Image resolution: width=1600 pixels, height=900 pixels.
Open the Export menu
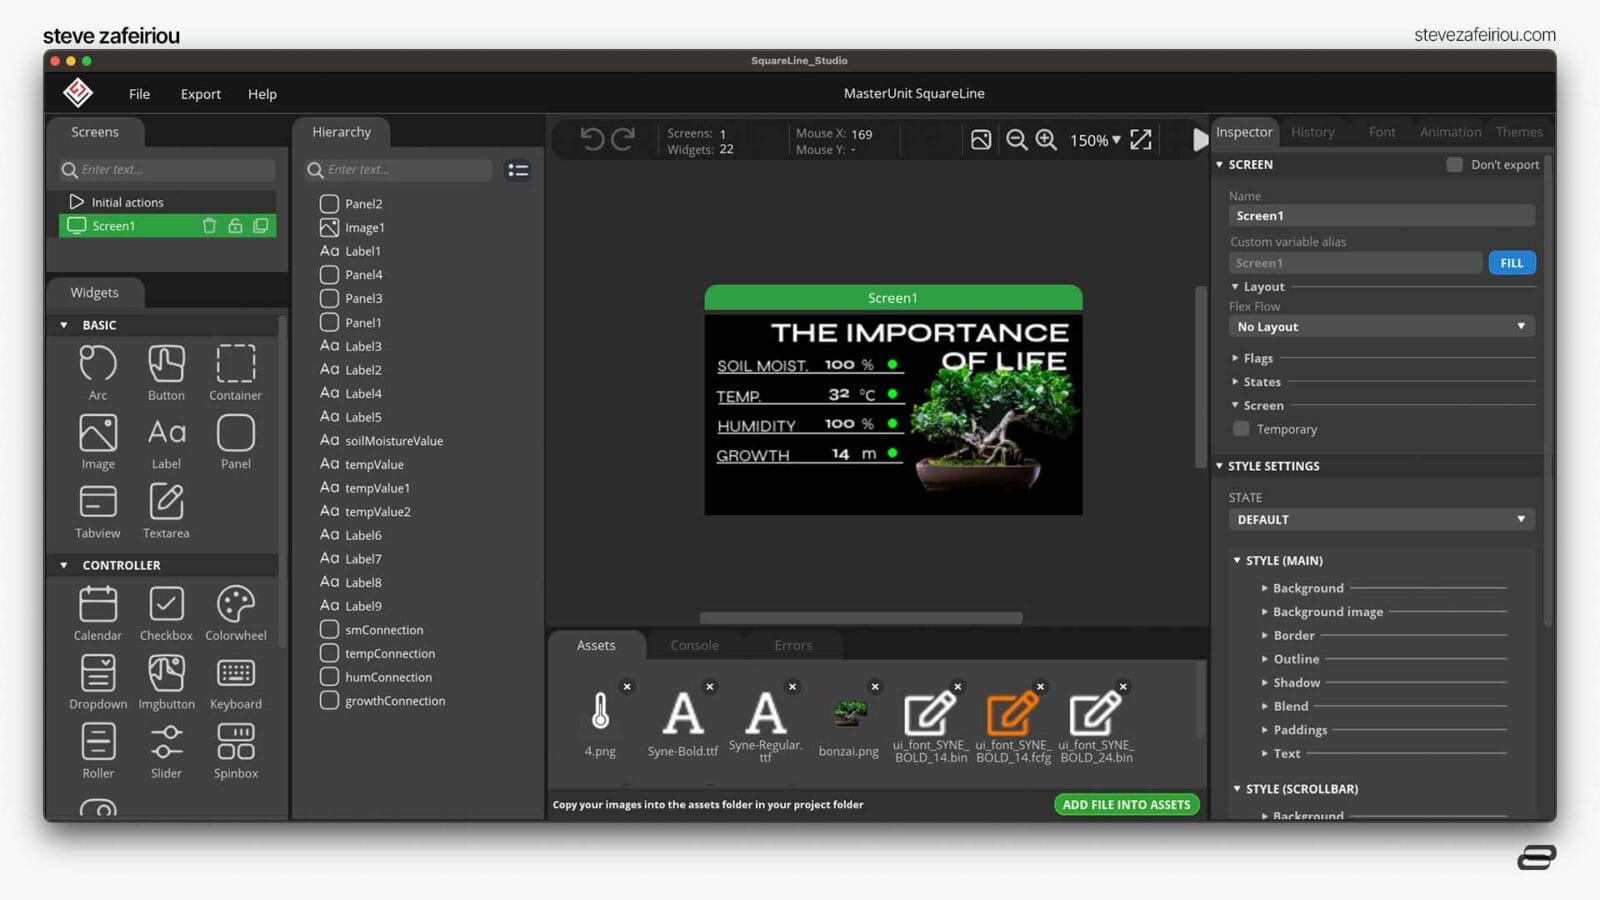coord(200,94)
